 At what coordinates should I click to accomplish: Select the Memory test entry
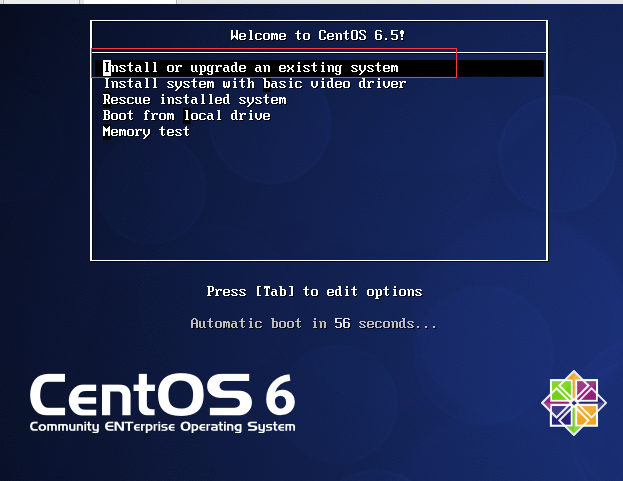146,131
